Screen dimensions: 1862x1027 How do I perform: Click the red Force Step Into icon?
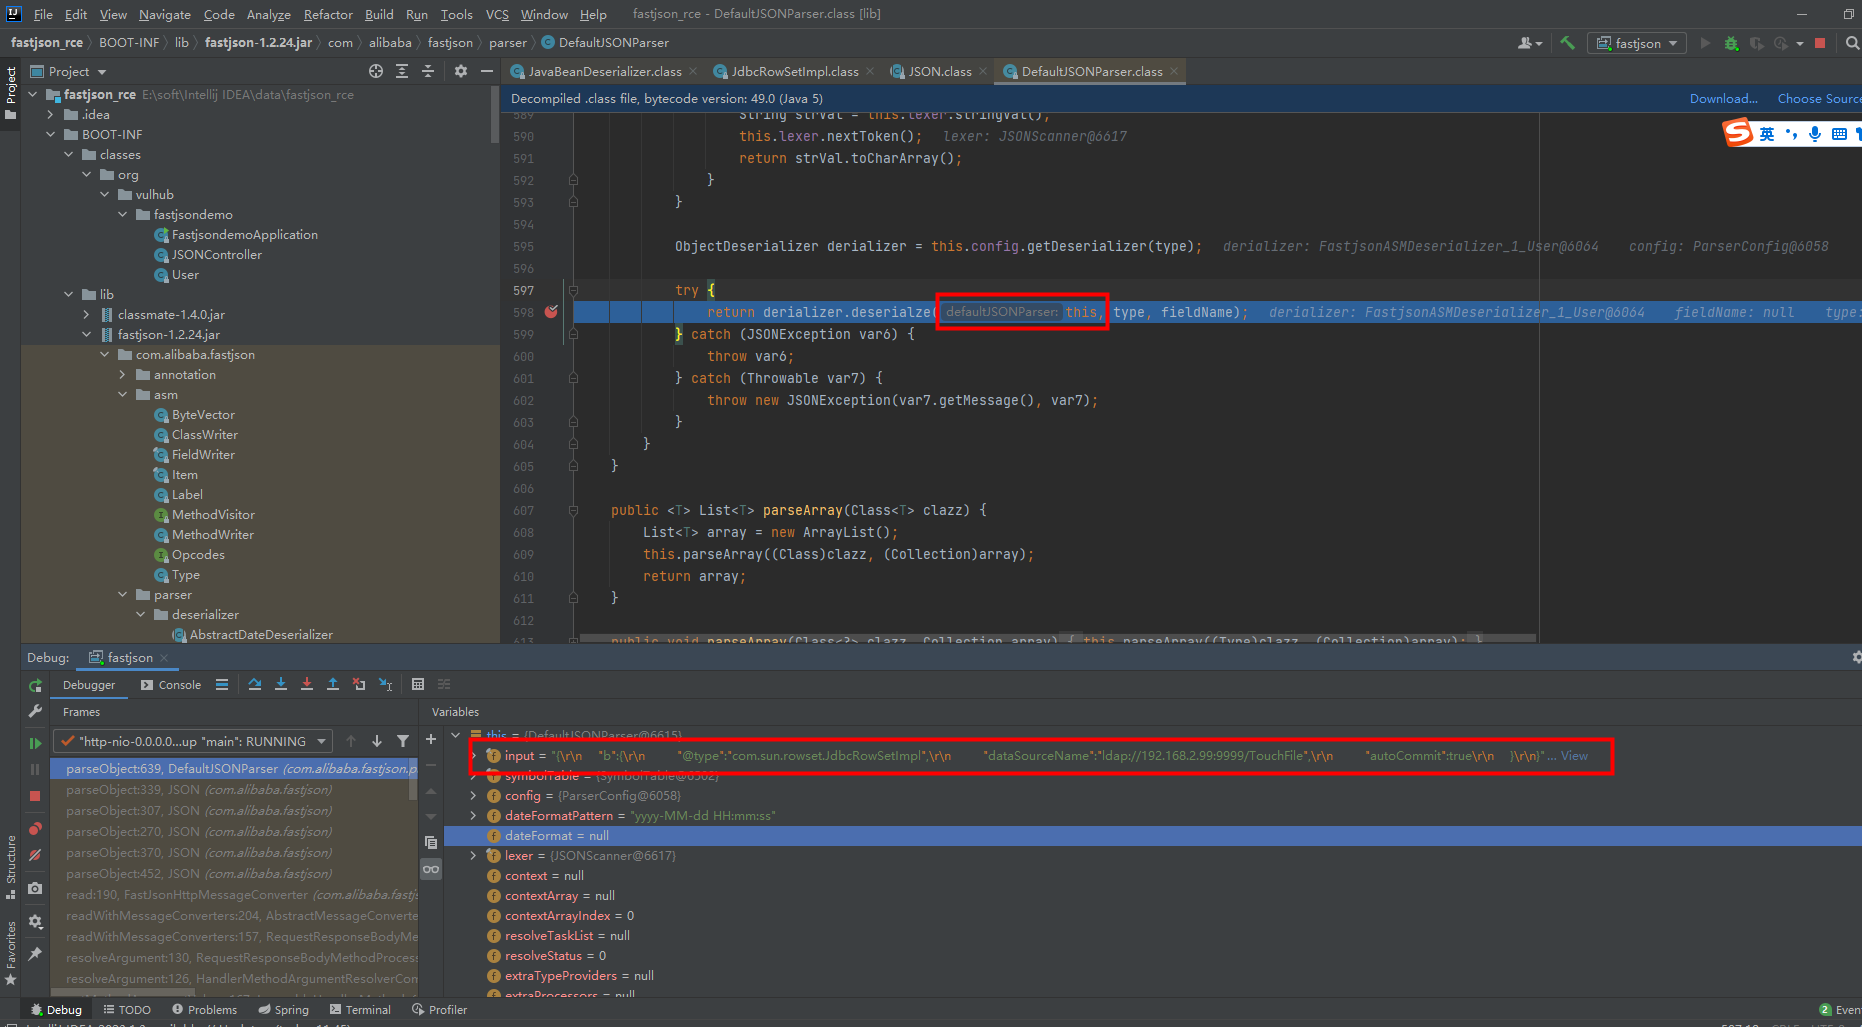coord(307,684)
